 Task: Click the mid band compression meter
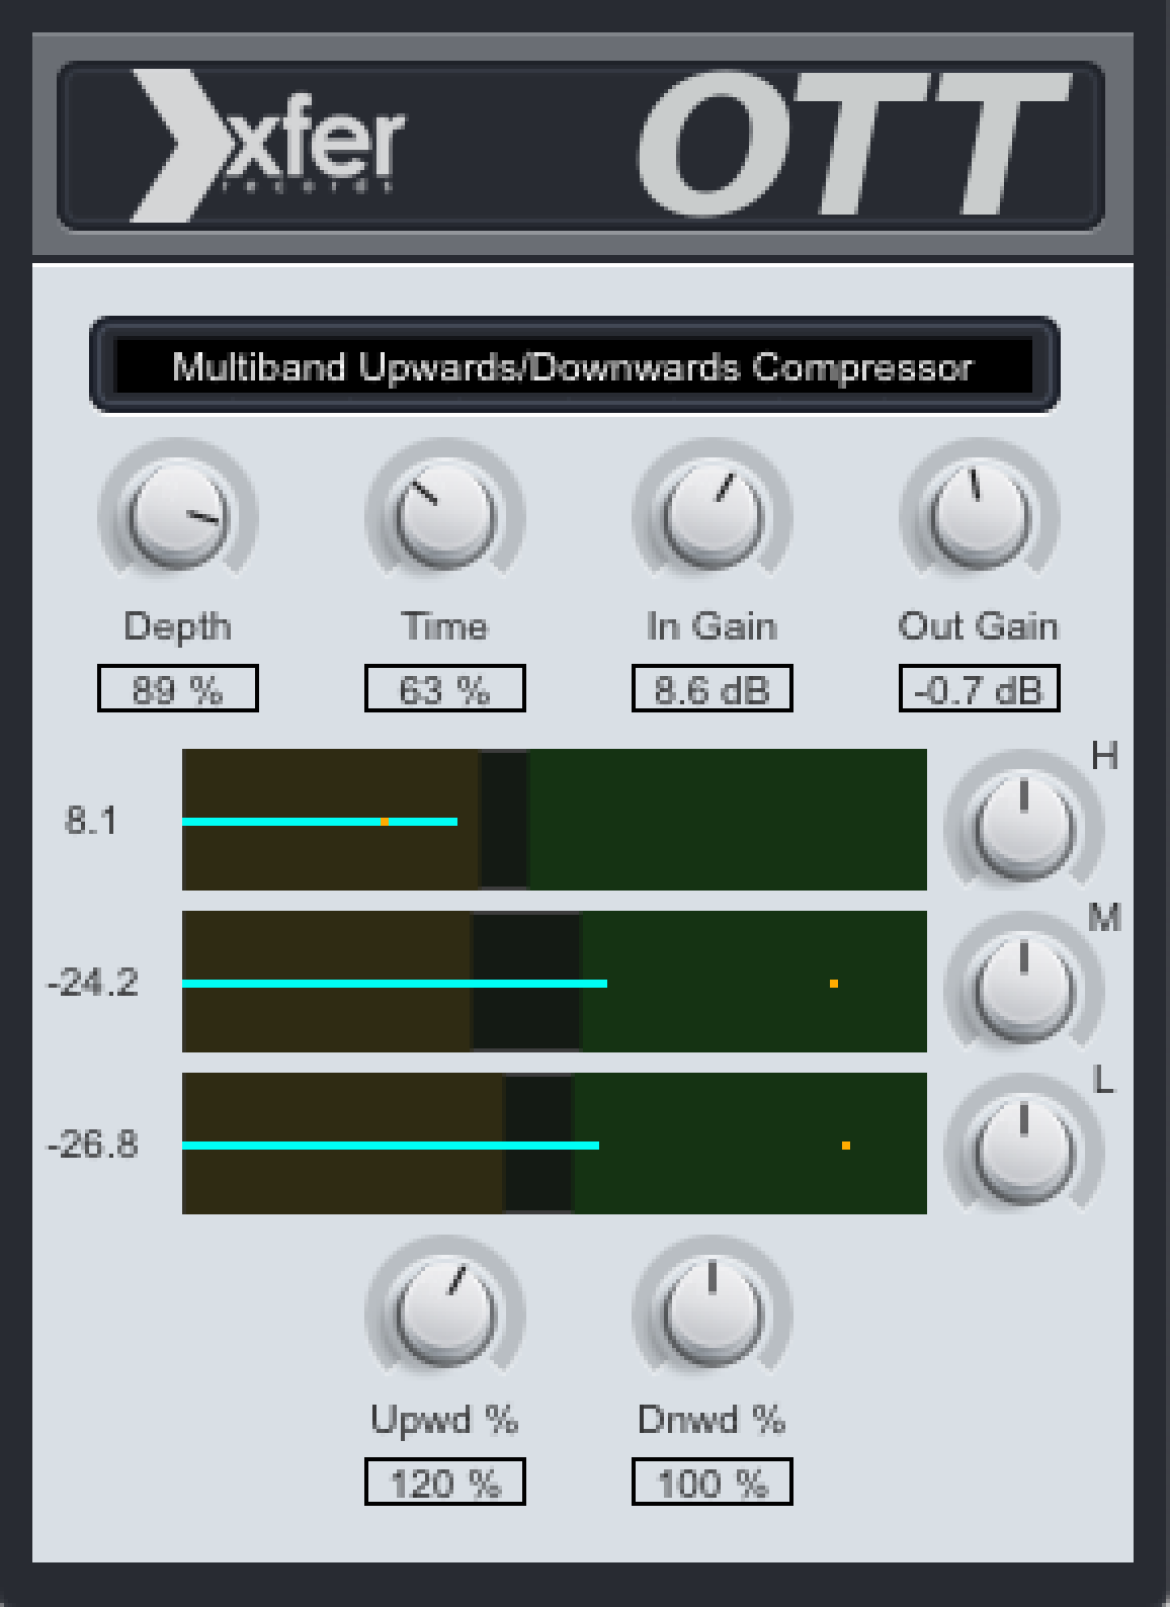[554, 982]
